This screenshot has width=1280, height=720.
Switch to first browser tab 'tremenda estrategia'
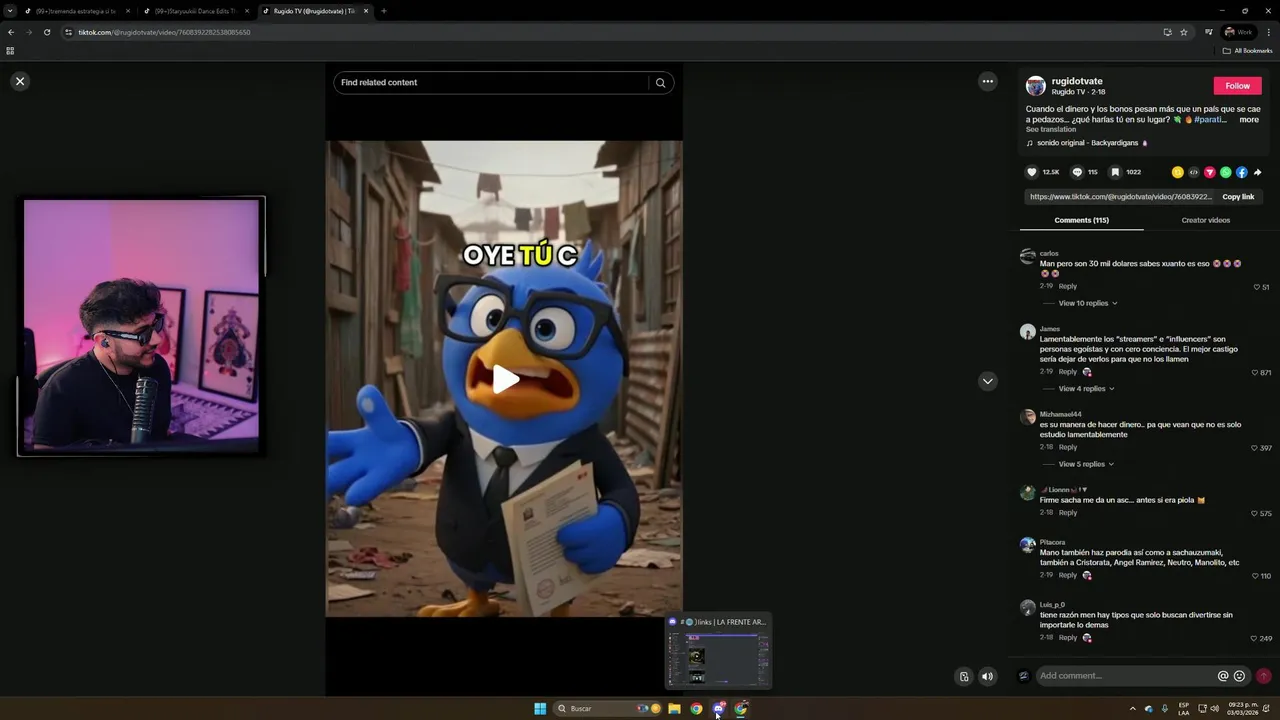pyautogui.click(x=75, y=11)
